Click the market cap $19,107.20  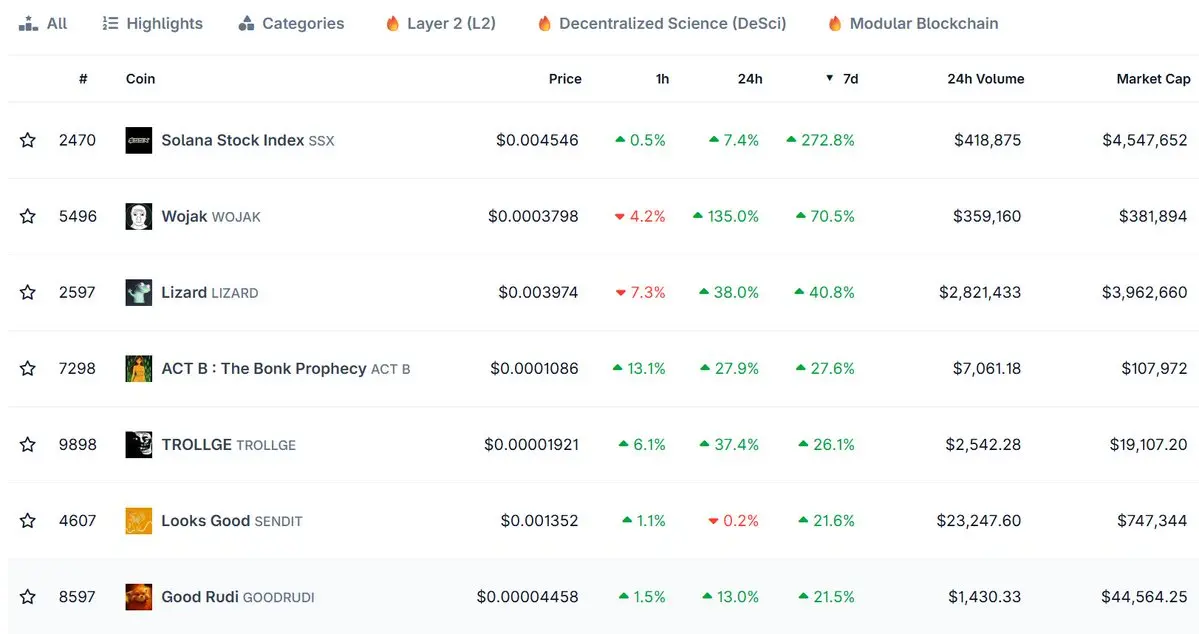point(1149,444)
